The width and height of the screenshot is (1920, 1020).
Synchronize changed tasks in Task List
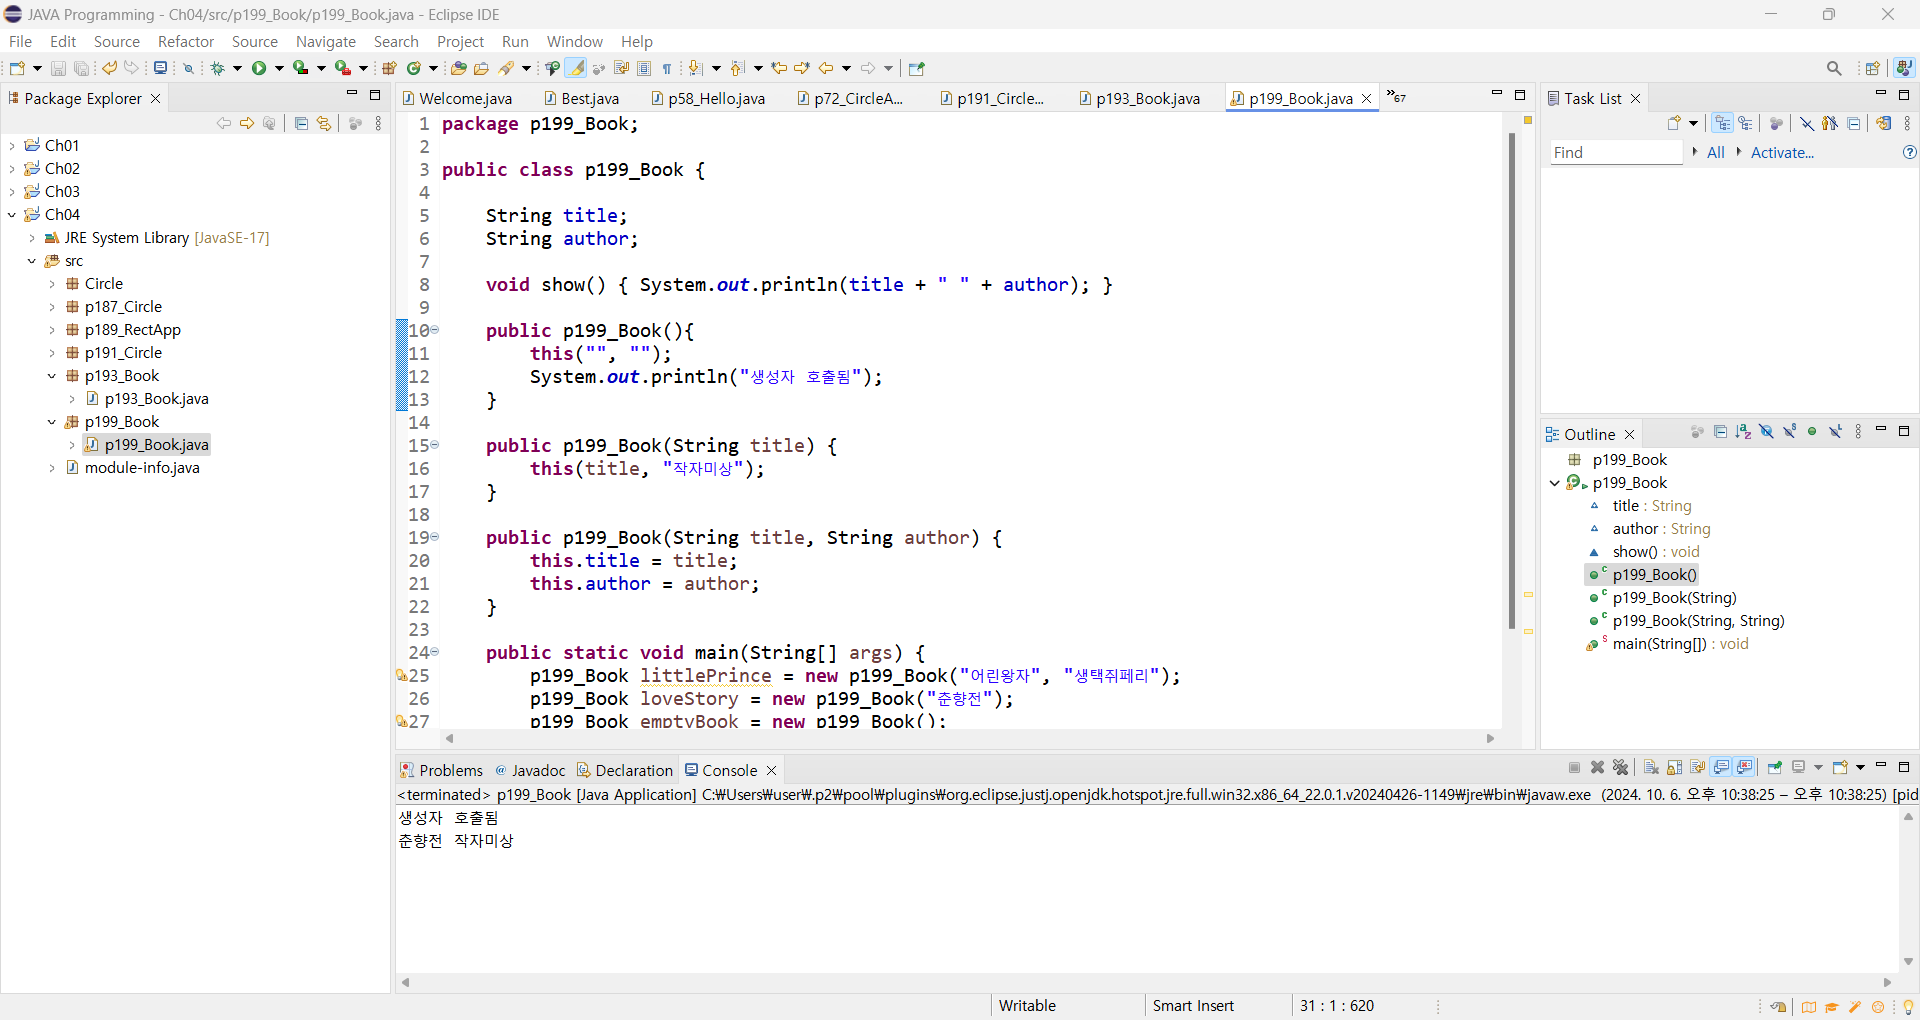coord(1884,123)
